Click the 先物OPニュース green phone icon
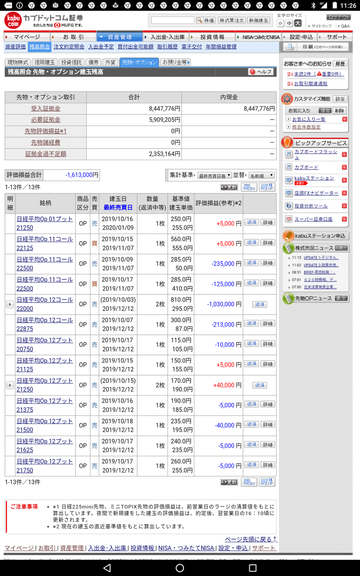This screenshot has width=360, height=576. coord(288,298)
